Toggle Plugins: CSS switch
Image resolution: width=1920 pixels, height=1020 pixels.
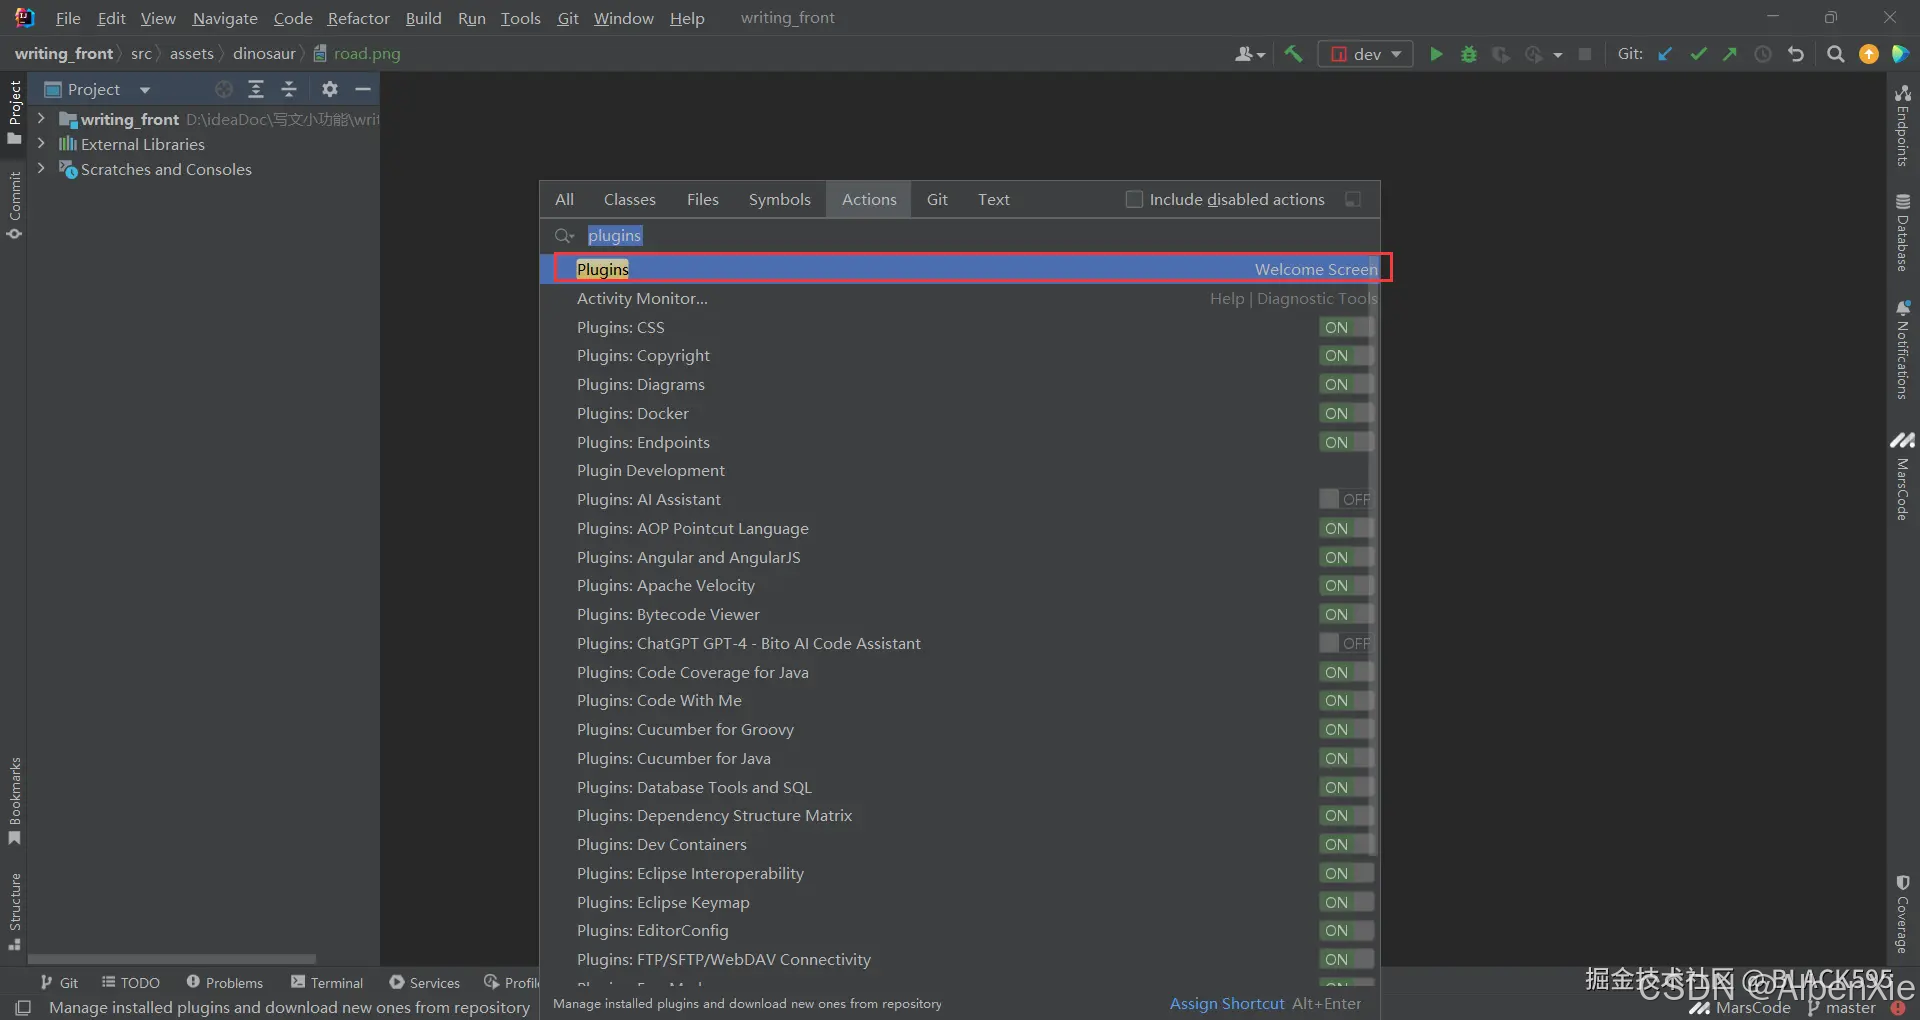[1345, 327]
